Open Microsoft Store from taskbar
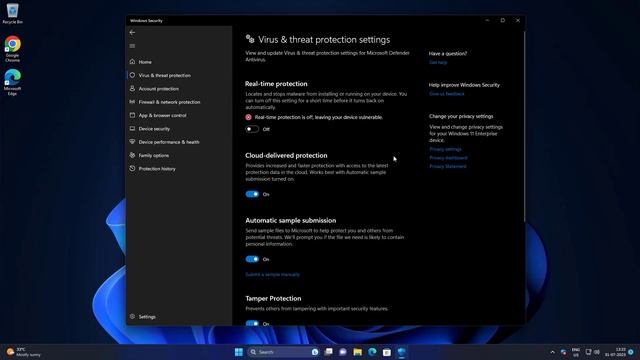This screenshot has width=640, height=360. point(387,352)
